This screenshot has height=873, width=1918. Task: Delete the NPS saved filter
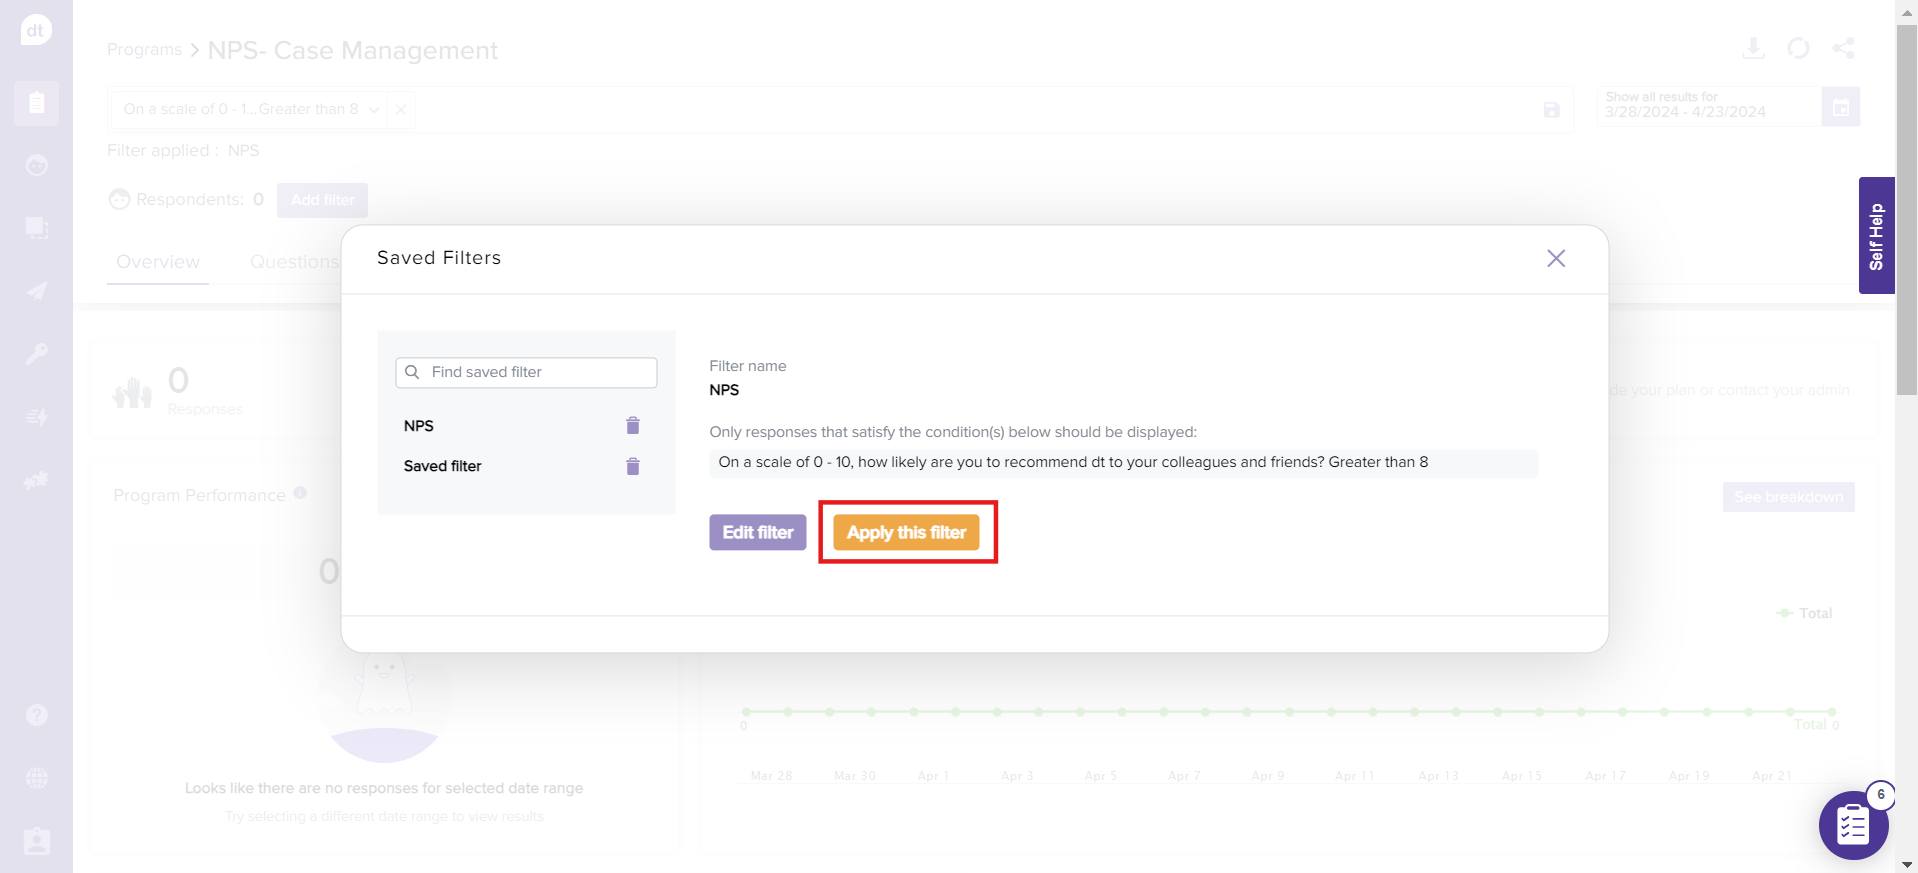coord(633,426)
